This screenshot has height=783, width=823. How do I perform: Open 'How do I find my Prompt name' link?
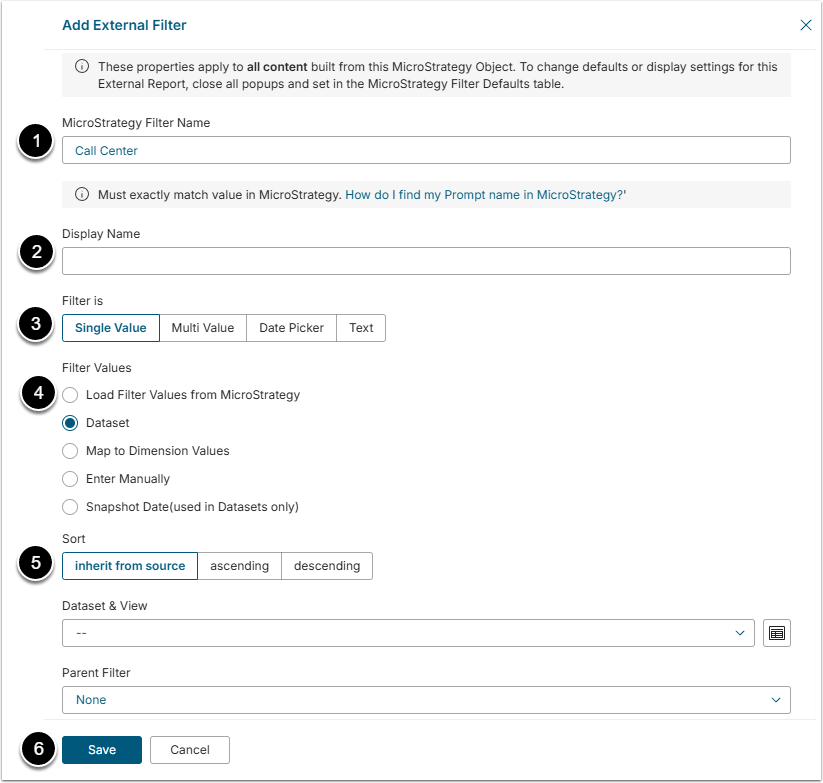(x=485, y=194)
